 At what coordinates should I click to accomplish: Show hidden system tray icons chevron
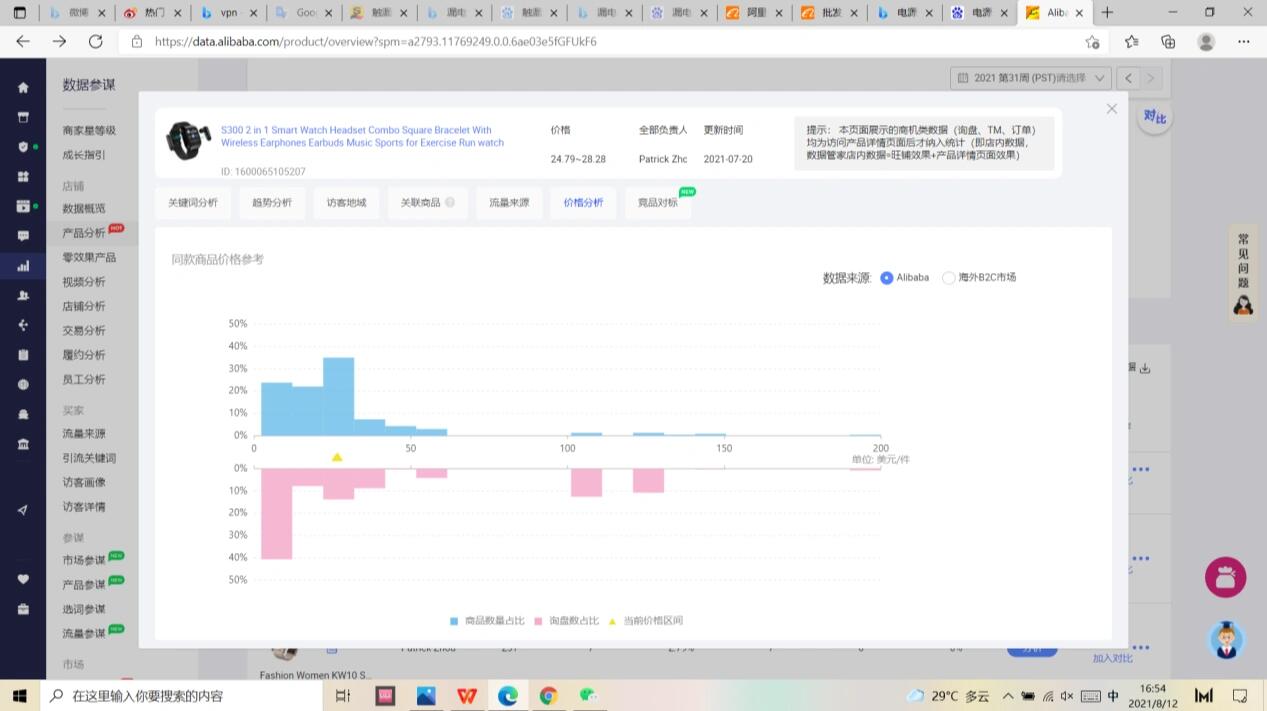click(x=1008, y=696)
